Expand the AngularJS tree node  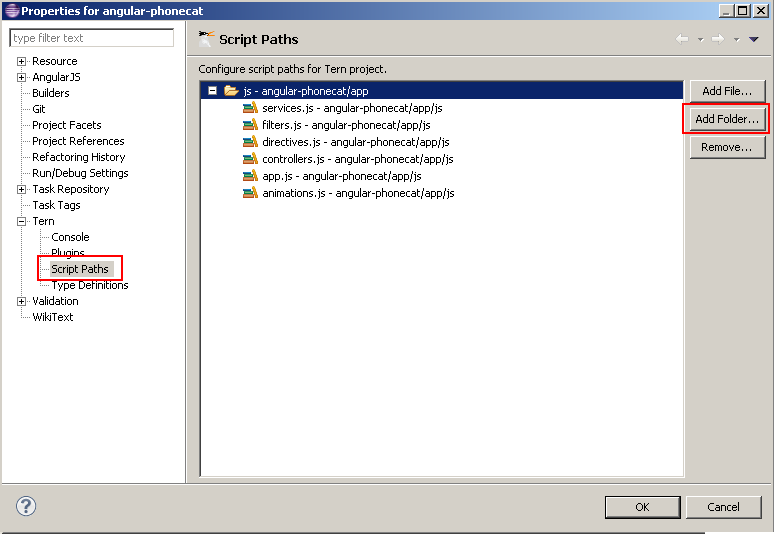(x=21, y=77)
